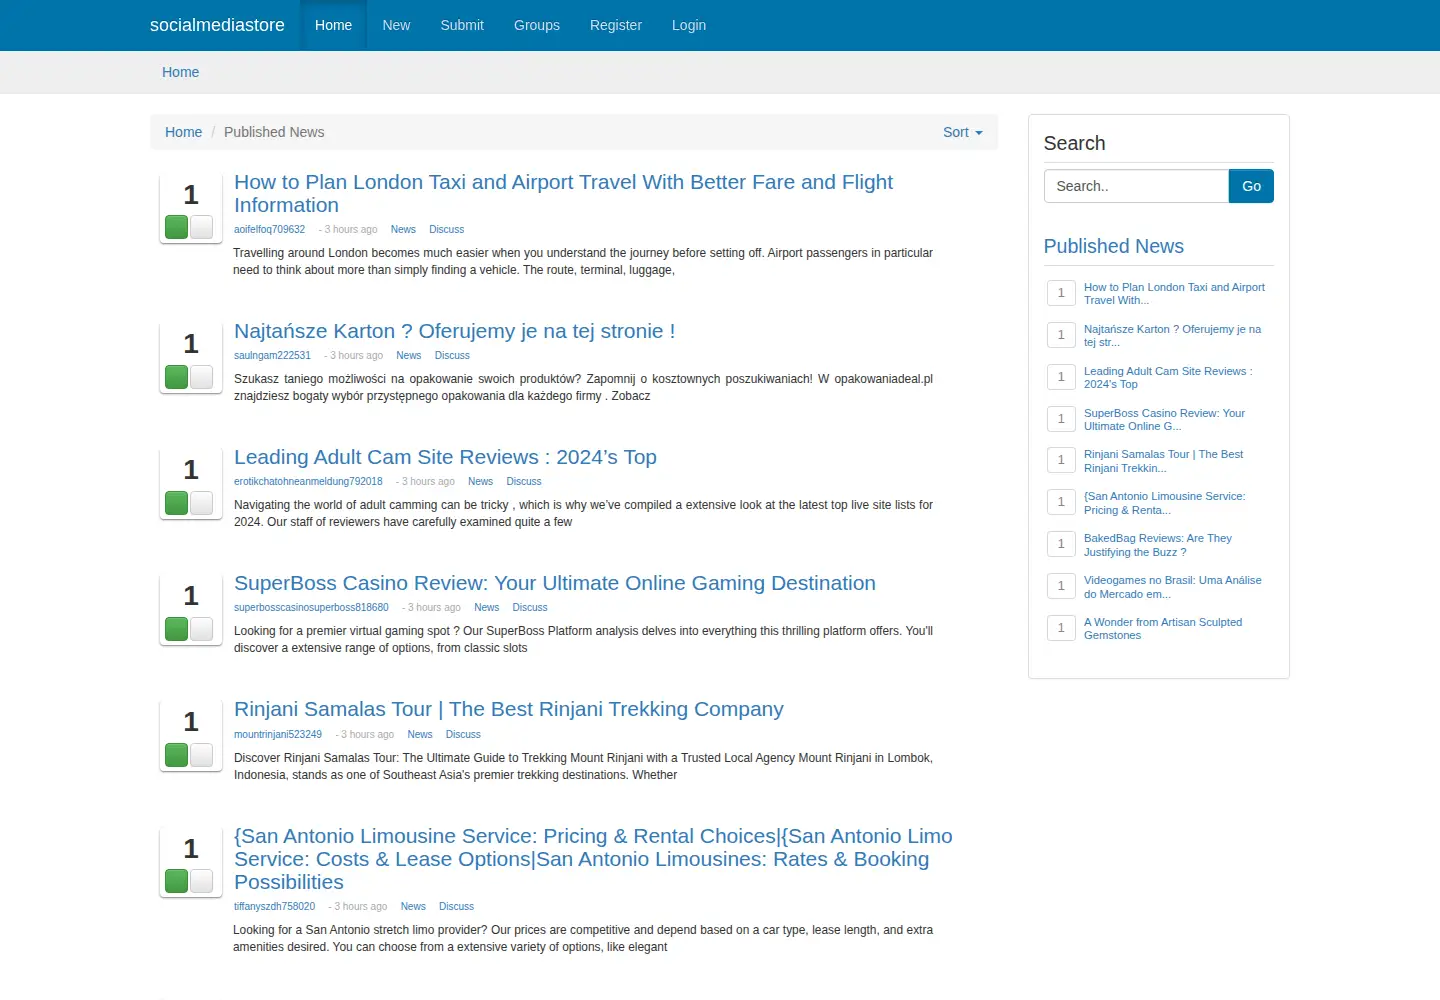Go to Submit page
Screen dimensions: 1440x1000
pyautogui.click(x=462, y=25)
